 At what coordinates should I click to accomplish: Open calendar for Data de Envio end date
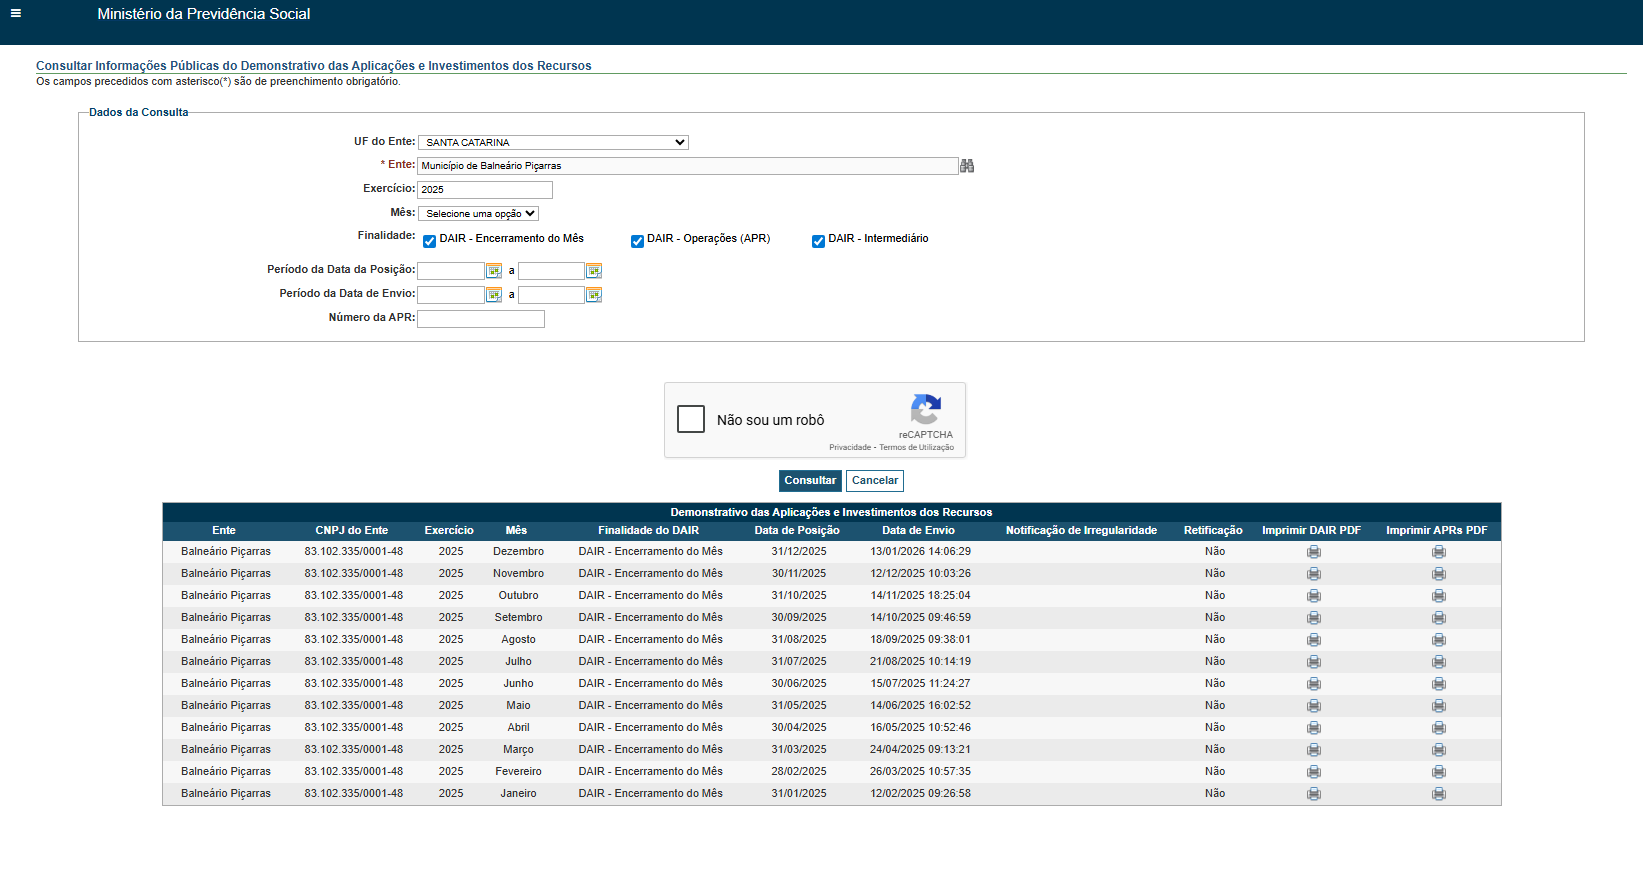pos(594,295)
